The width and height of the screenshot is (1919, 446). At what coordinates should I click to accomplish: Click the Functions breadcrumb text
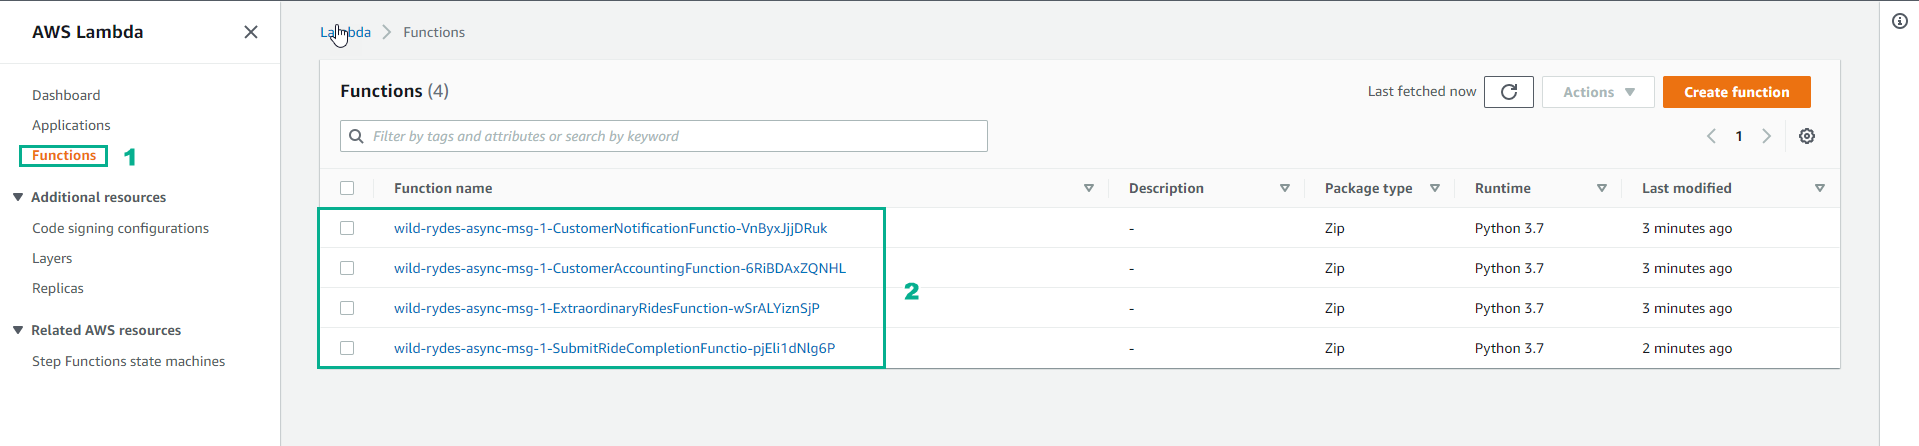(434, 32)
